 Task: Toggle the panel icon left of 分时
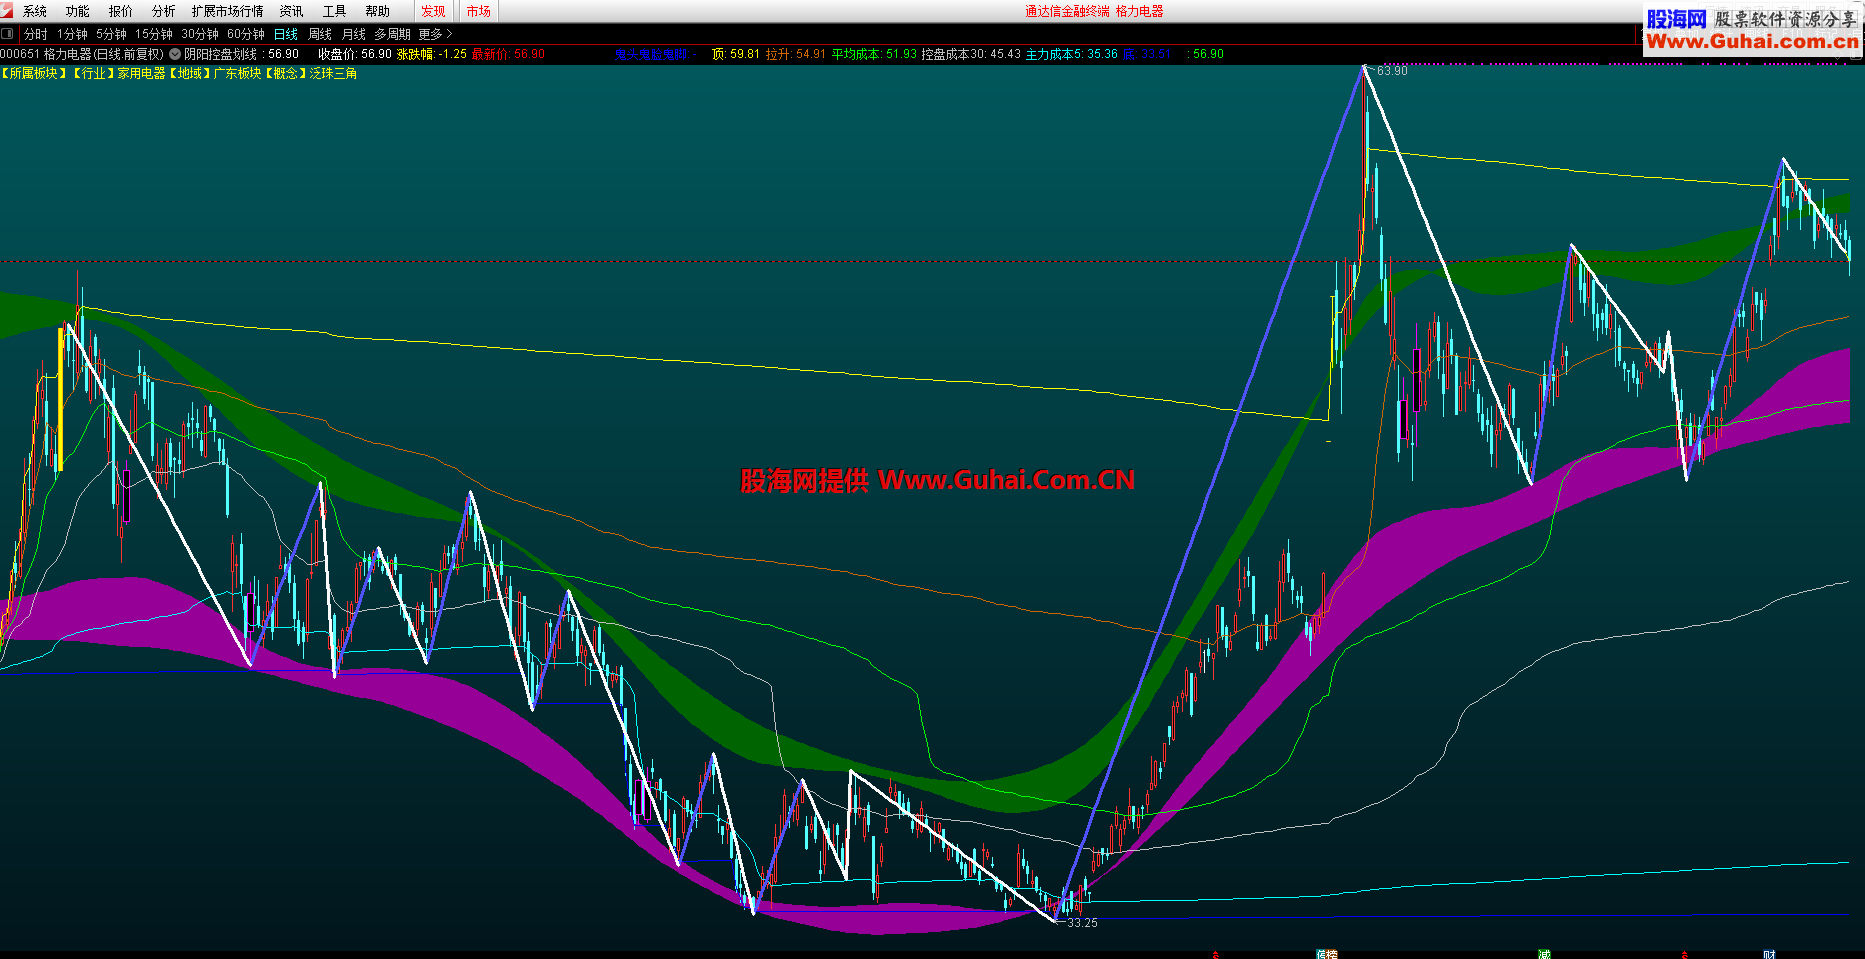click(x=8, y=34)
